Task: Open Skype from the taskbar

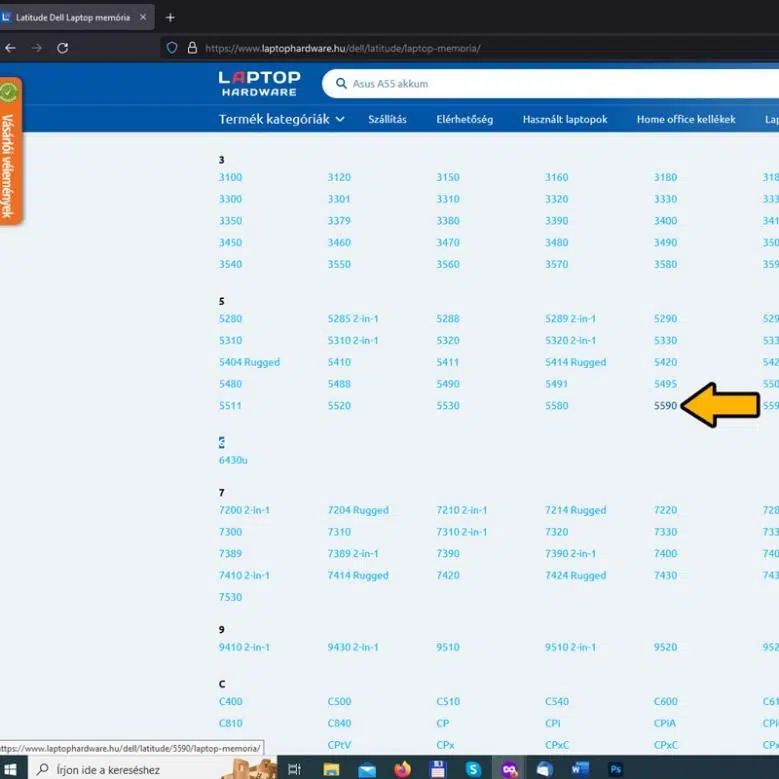Action: click(x=473, y=770)
